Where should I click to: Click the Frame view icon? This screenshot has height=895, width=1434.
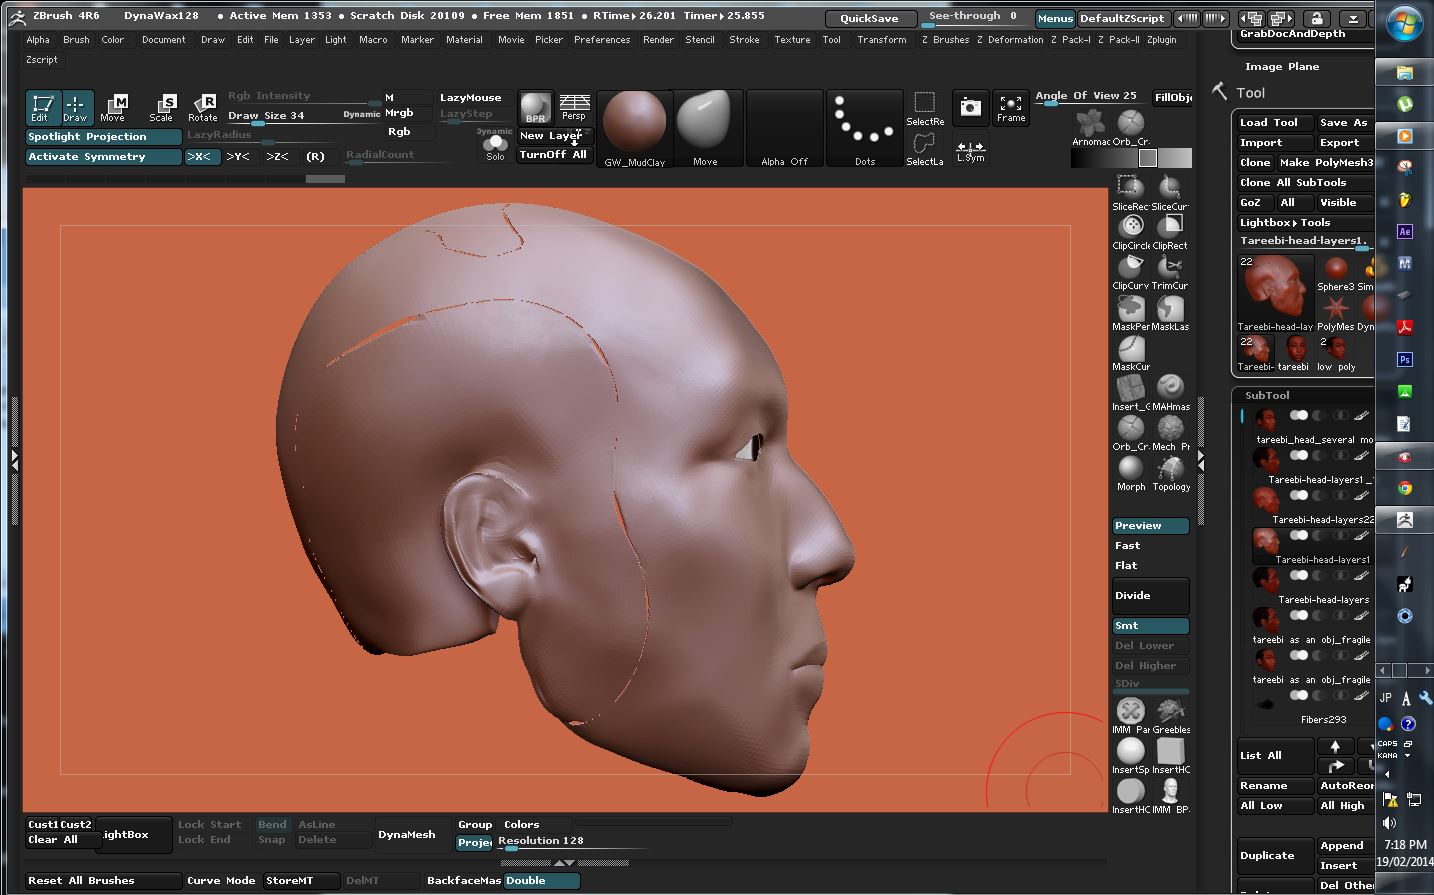coord(1011,107)
